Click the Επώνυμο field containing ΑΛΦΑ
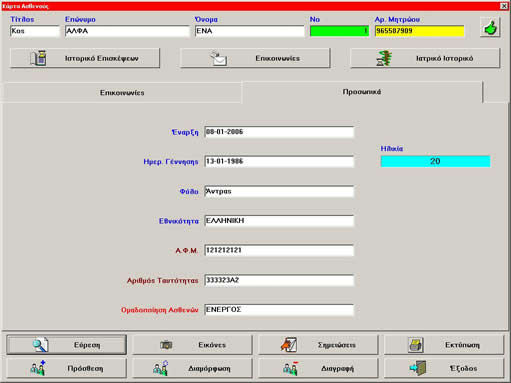This screenshot has width=511, height=383. click(127, 31)
